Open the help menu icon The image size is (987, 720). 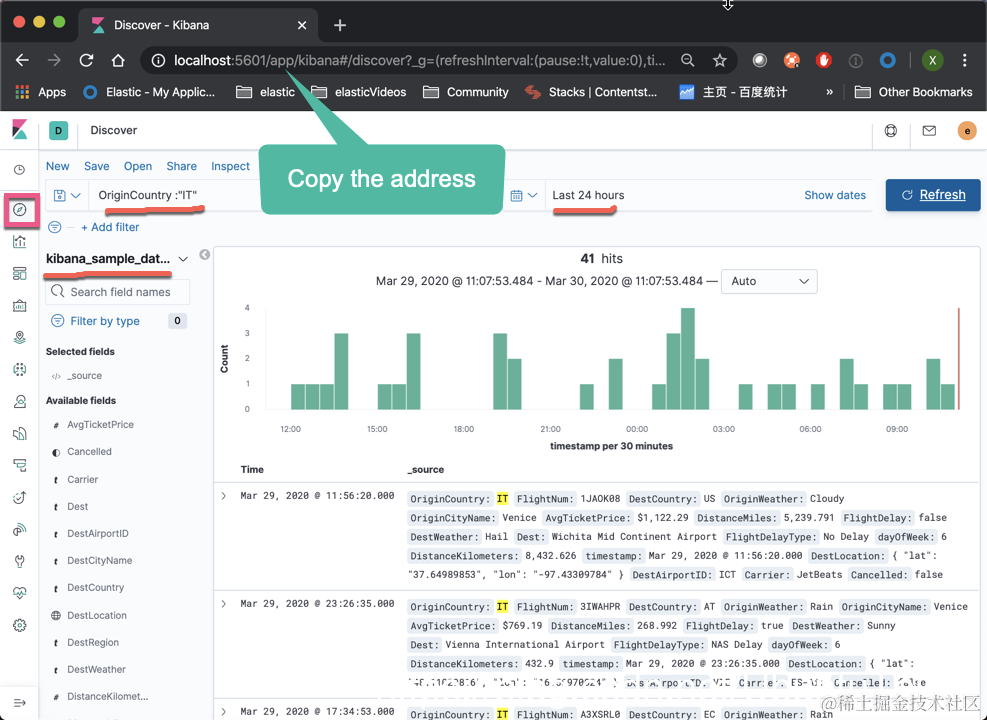coord(891,131)
